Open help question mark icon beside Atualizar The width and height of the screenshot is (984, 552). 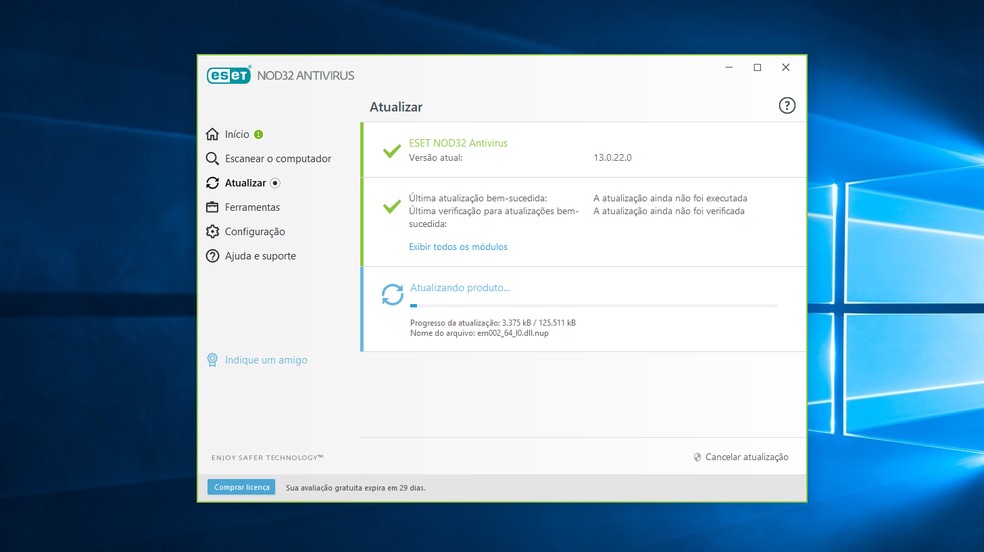pyautogui.click(x=786, y=105)
